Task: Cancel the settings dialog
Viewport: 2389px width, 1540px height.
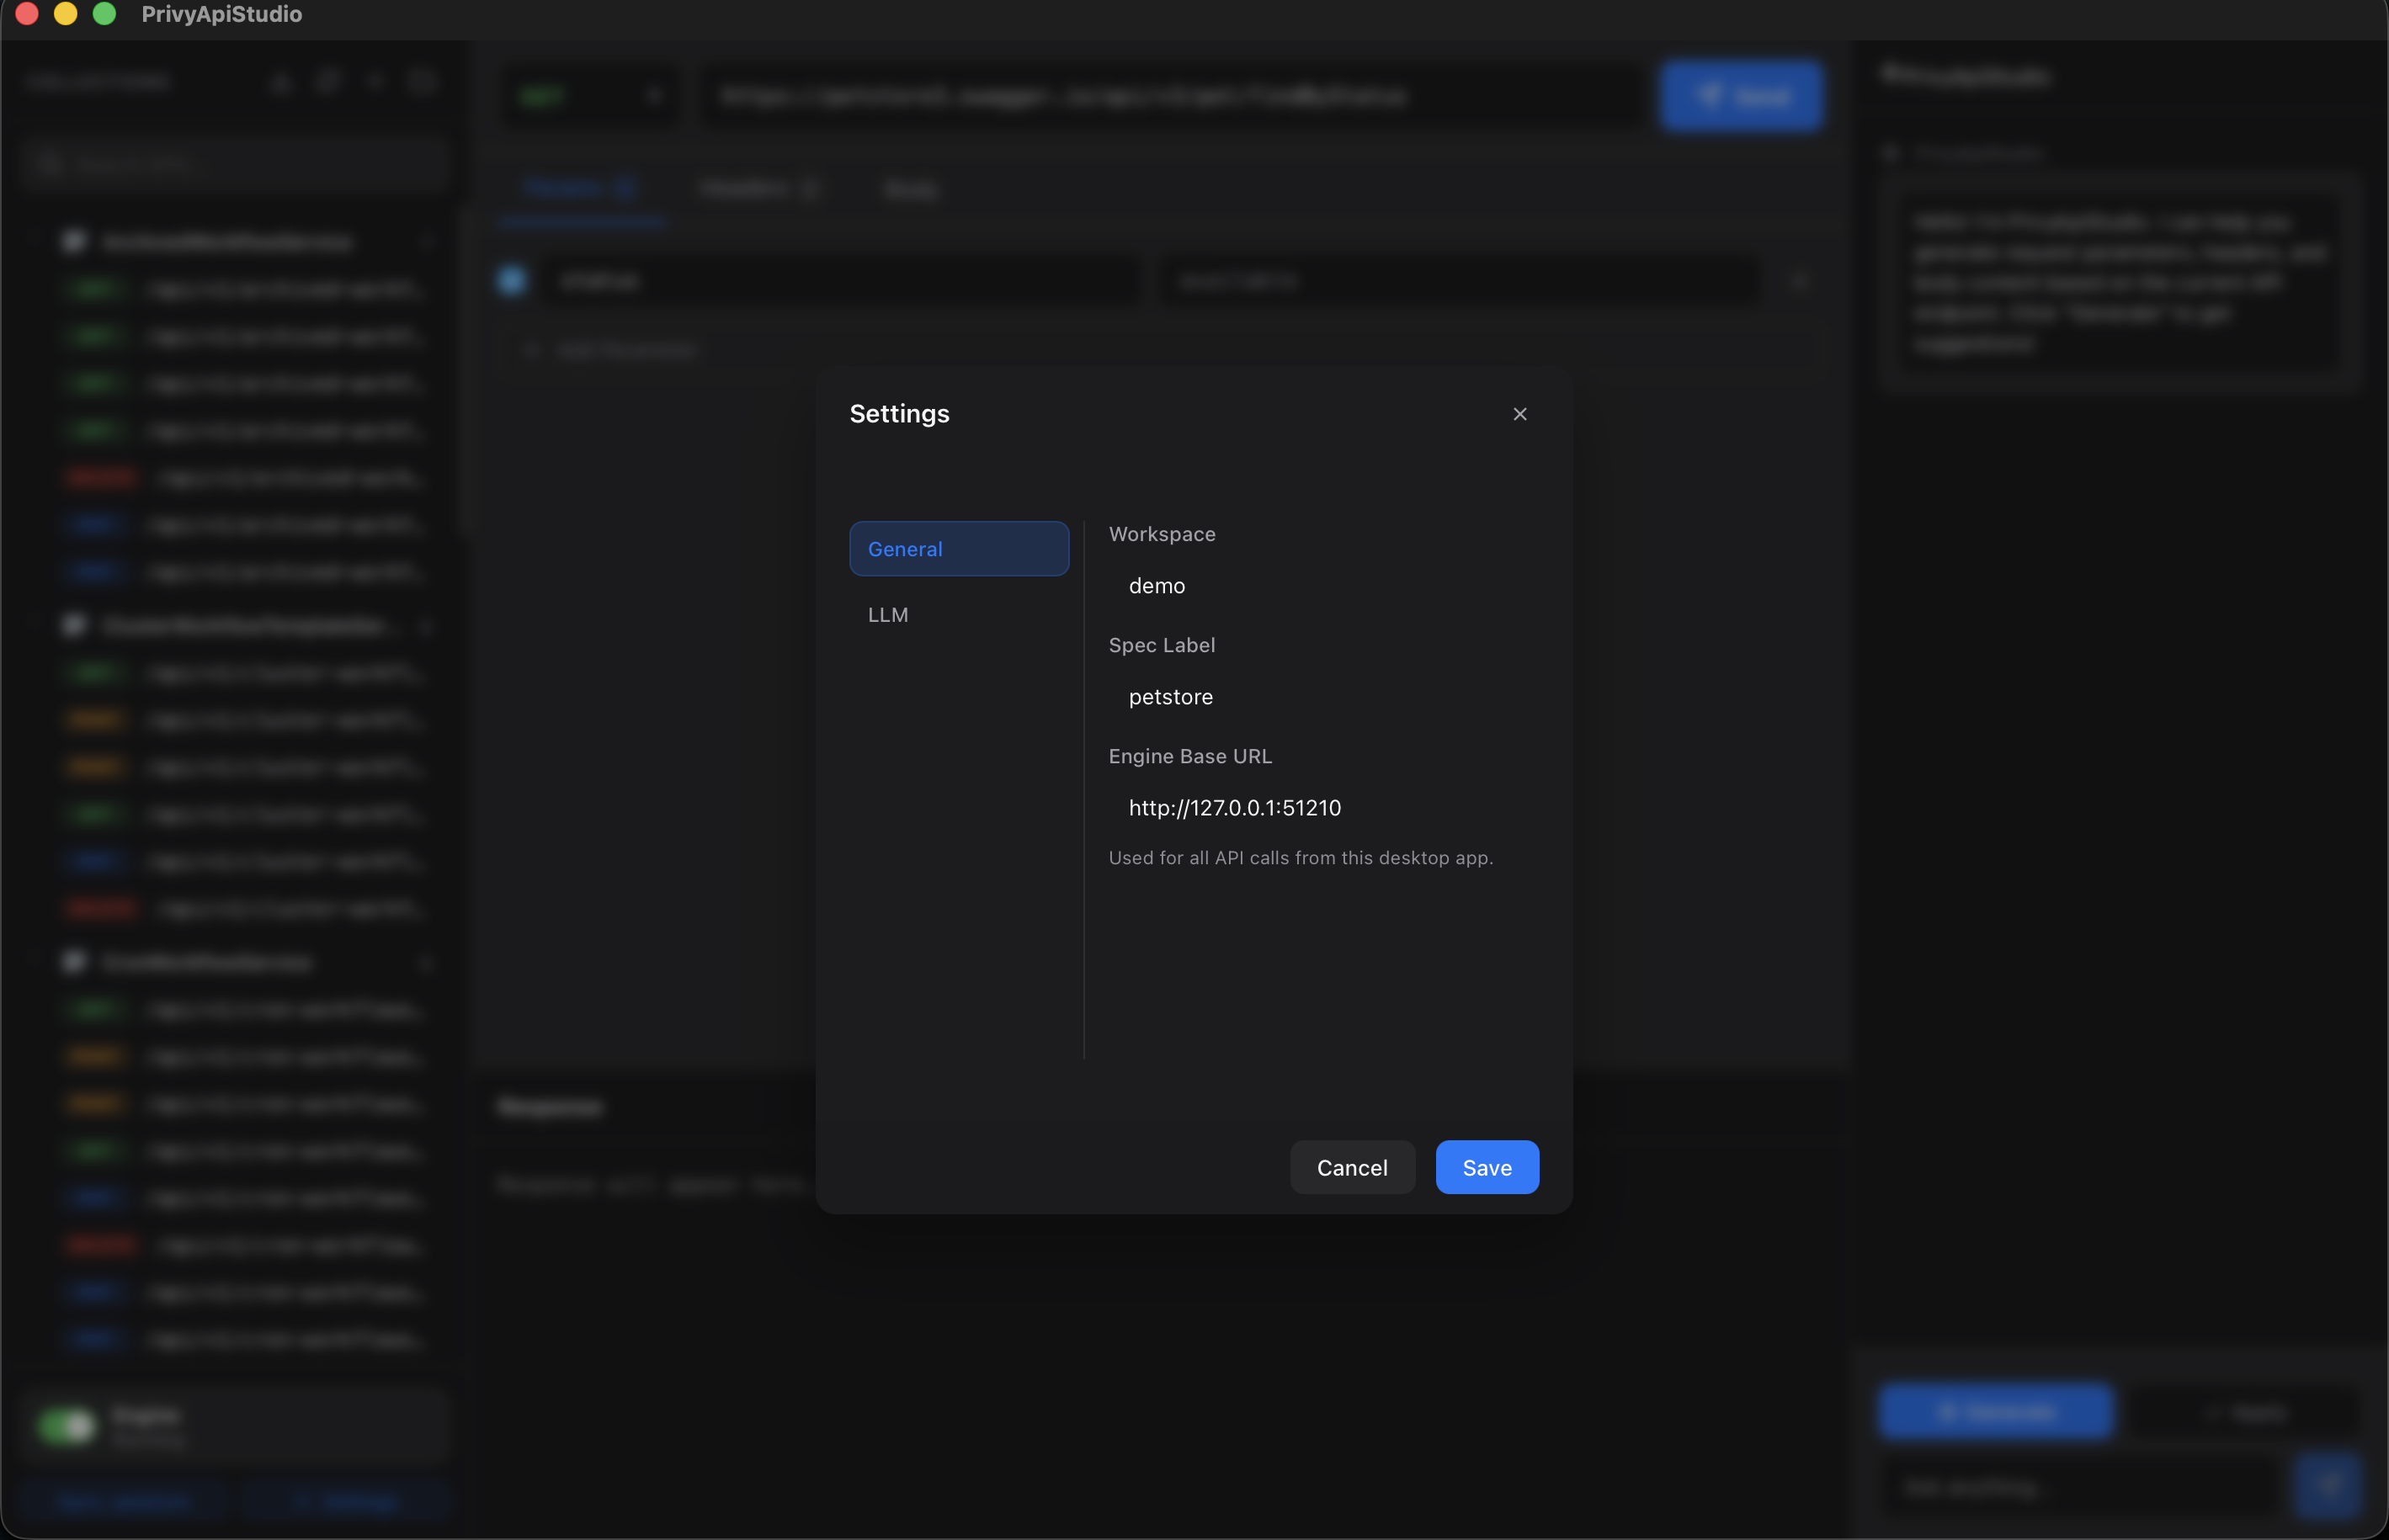Action: click(x=1352, y=1167)
